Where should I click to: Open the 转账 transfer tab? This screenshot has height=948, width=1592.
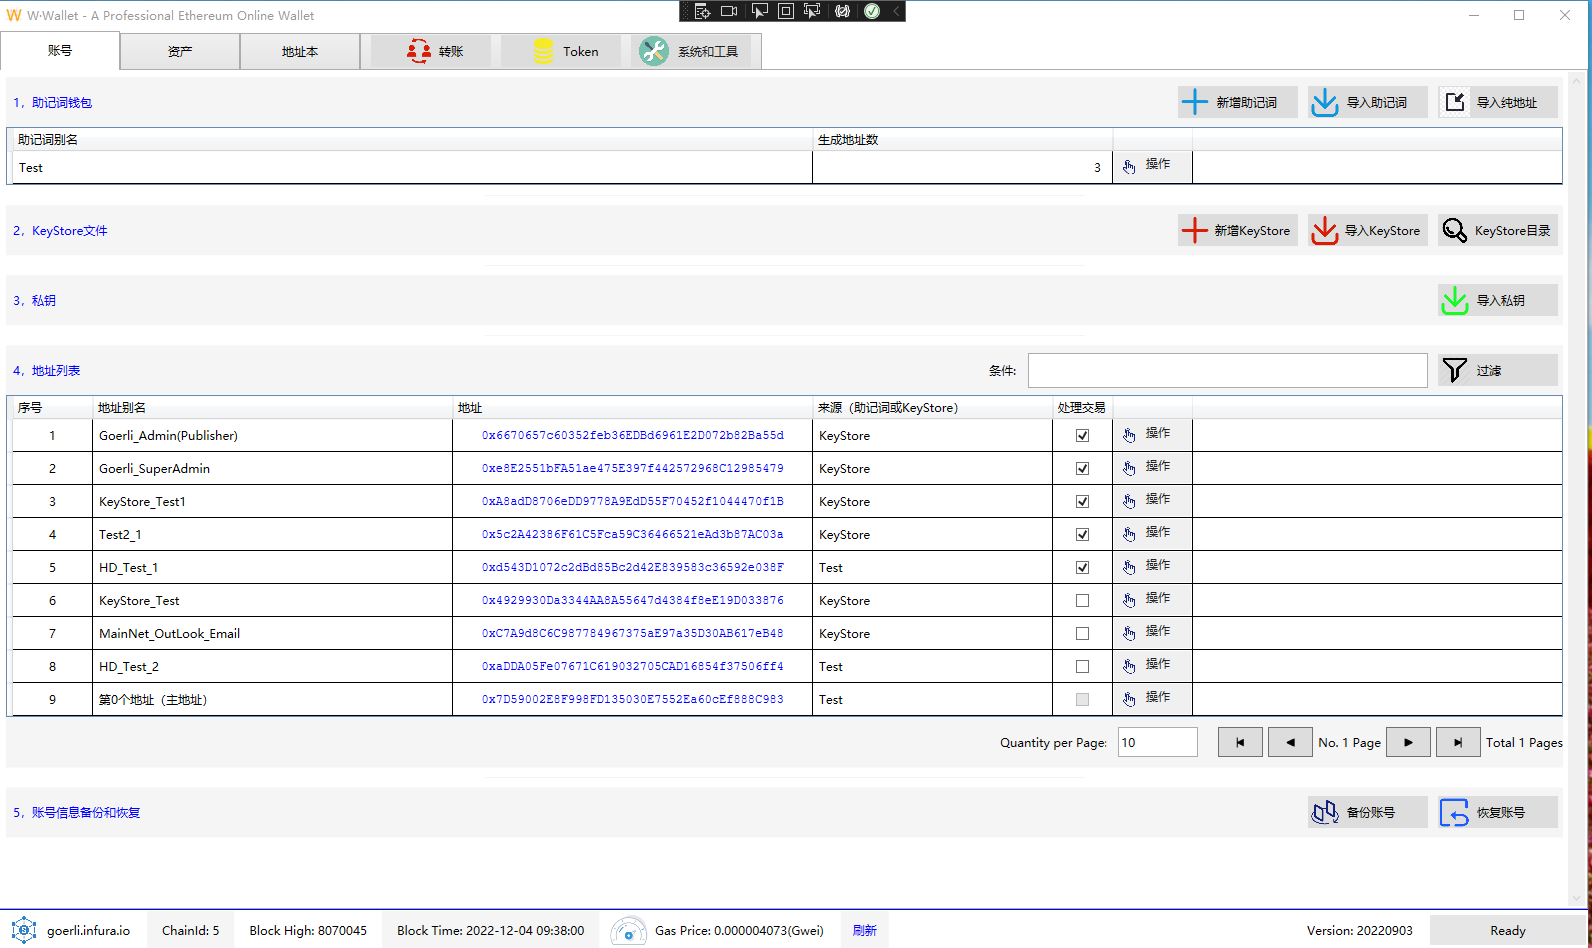coord(431,51)
